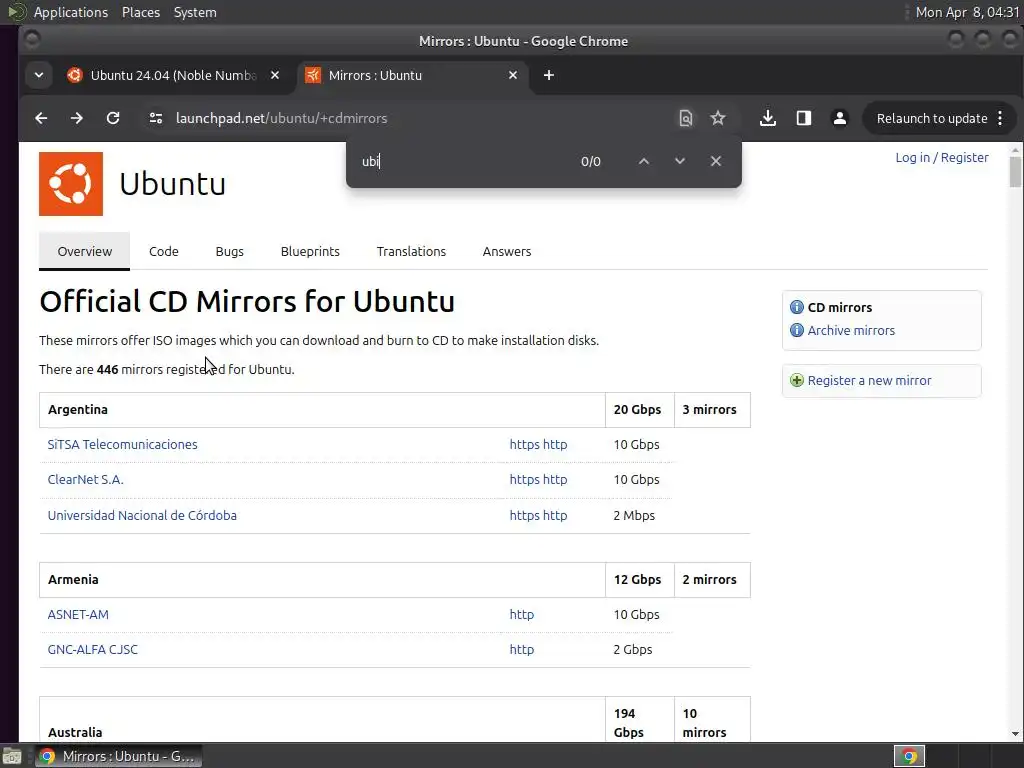The image size is (1024, 768).
Task: Open ASNET-AM mirror link
Action: (x=78, y=615)
